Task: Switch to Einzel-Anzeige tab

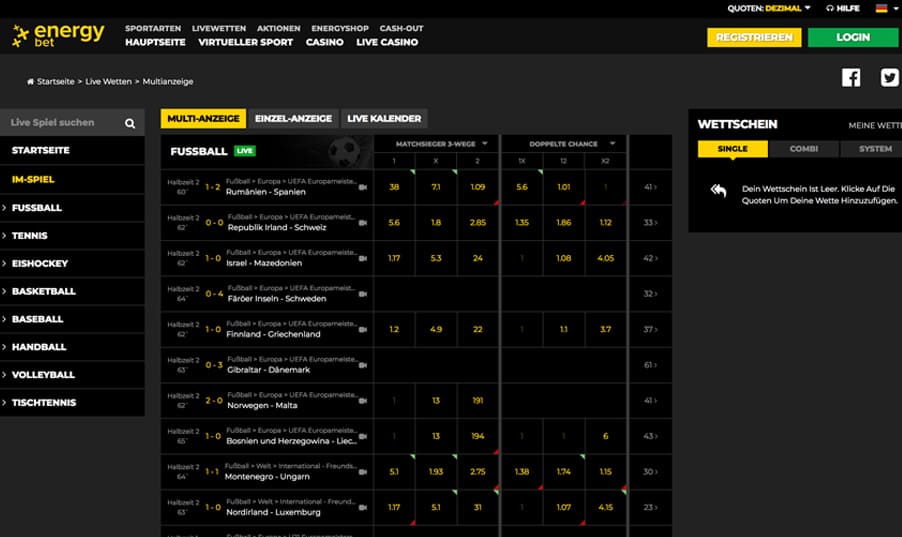Action: (293, 119)
